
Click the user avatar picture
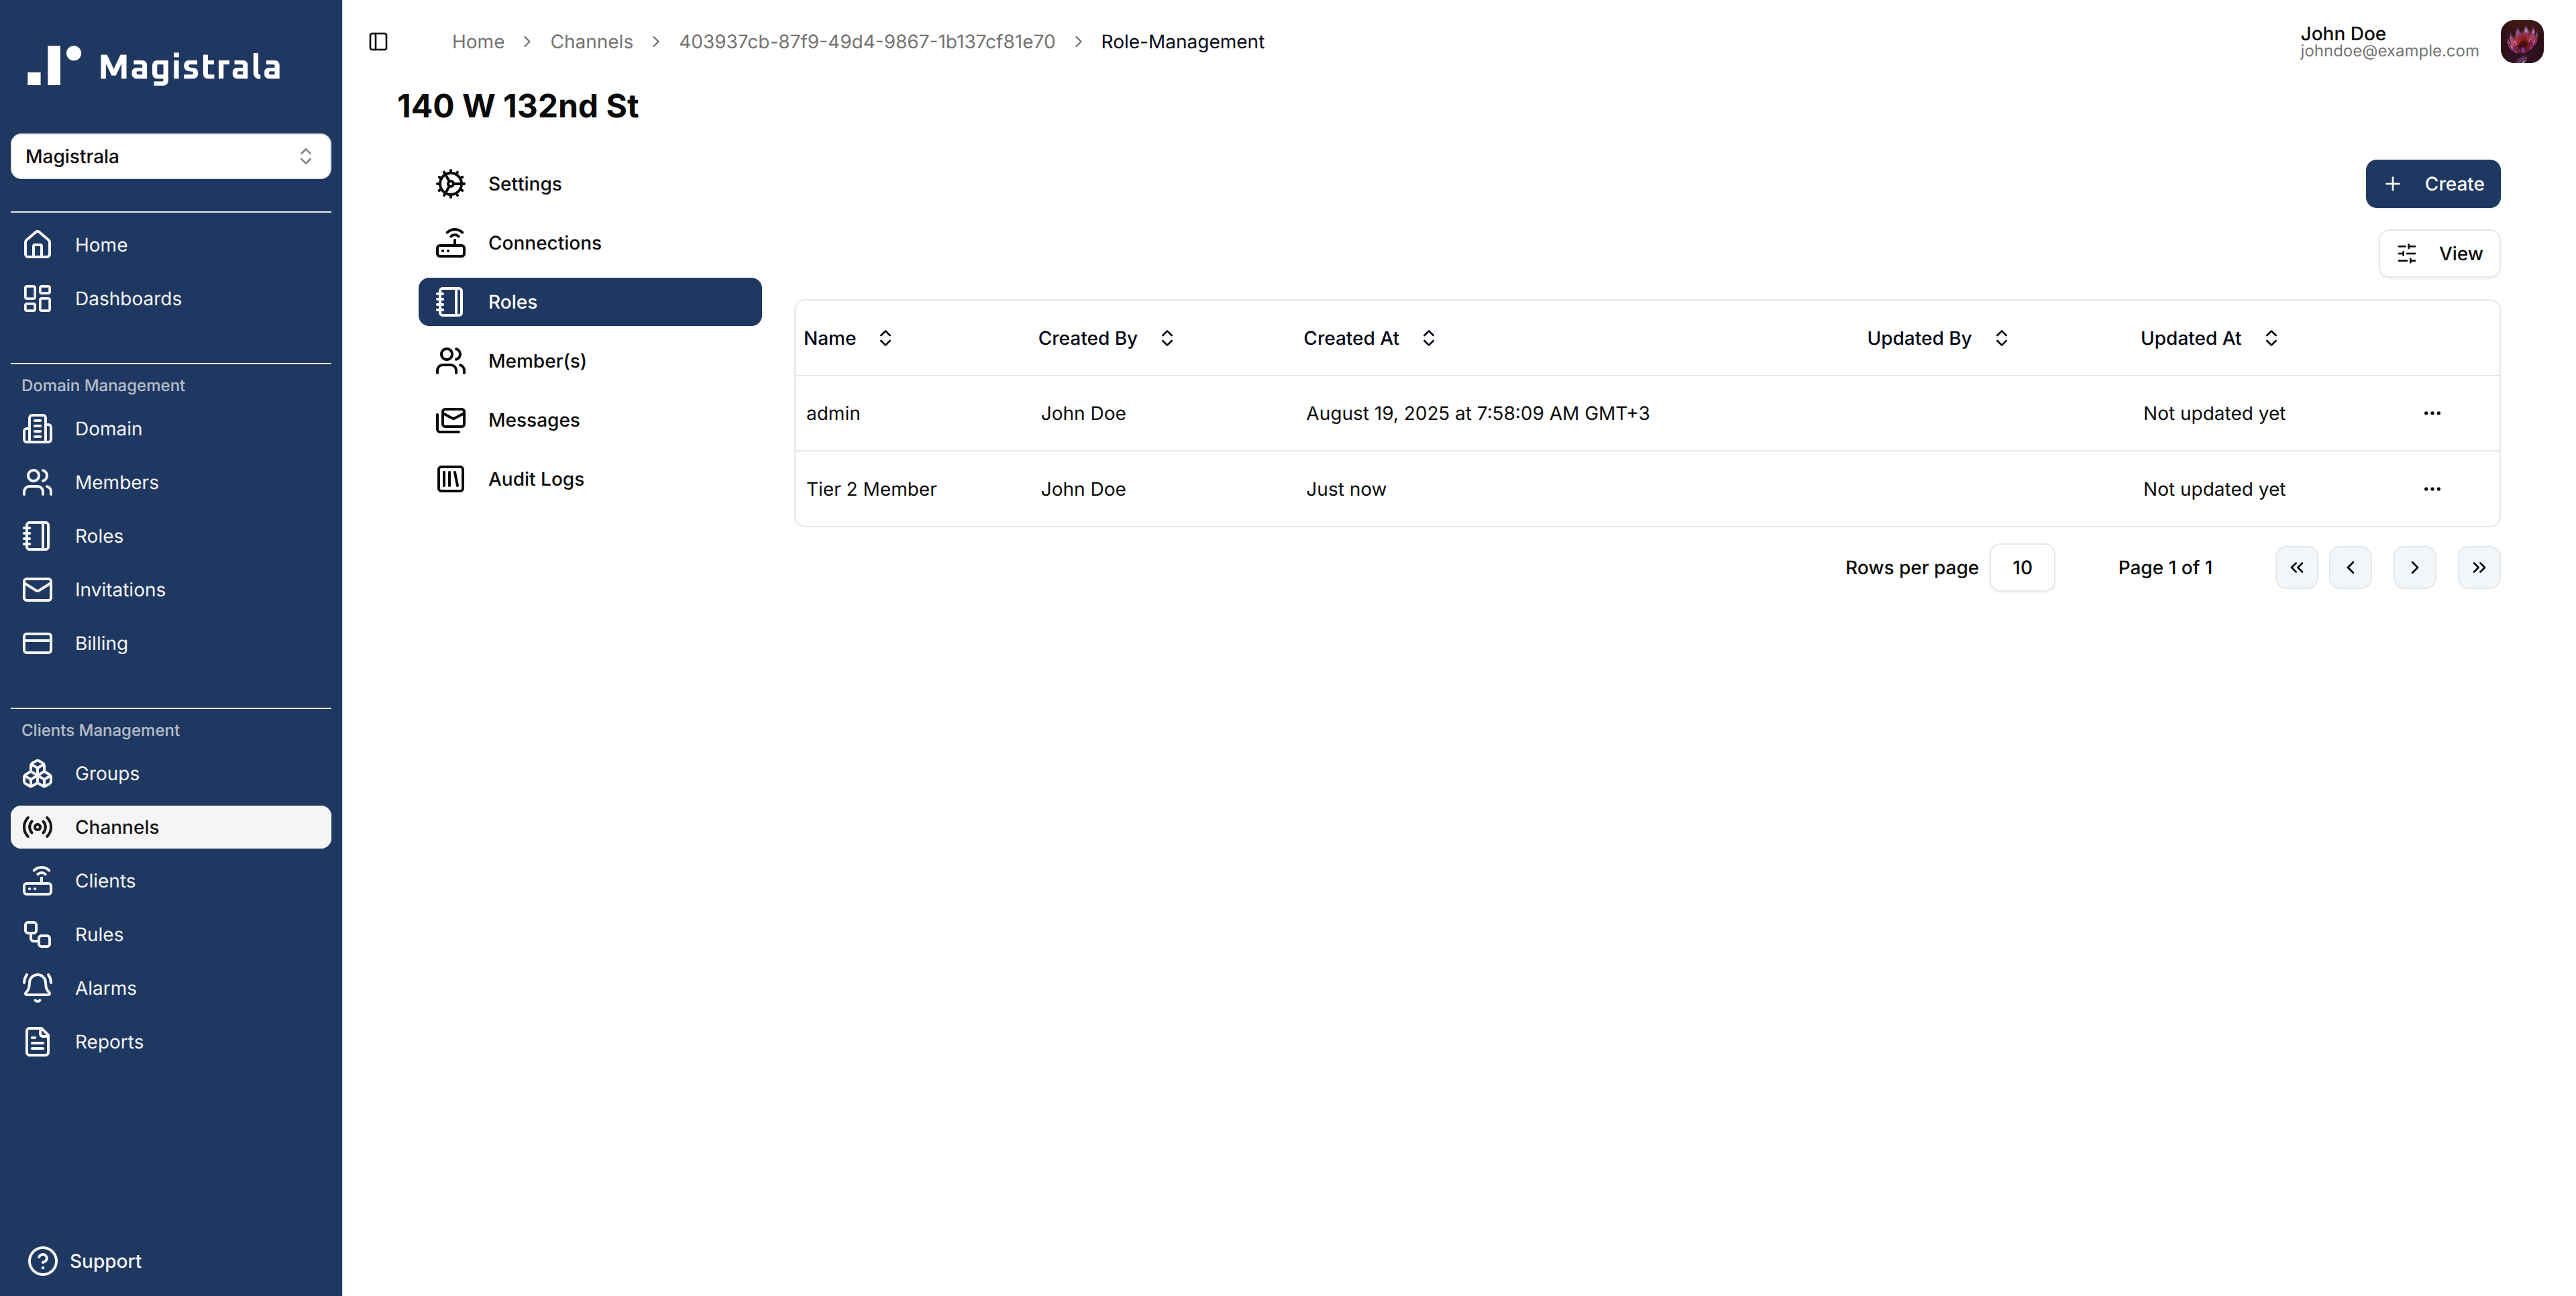click(2521, 42)
